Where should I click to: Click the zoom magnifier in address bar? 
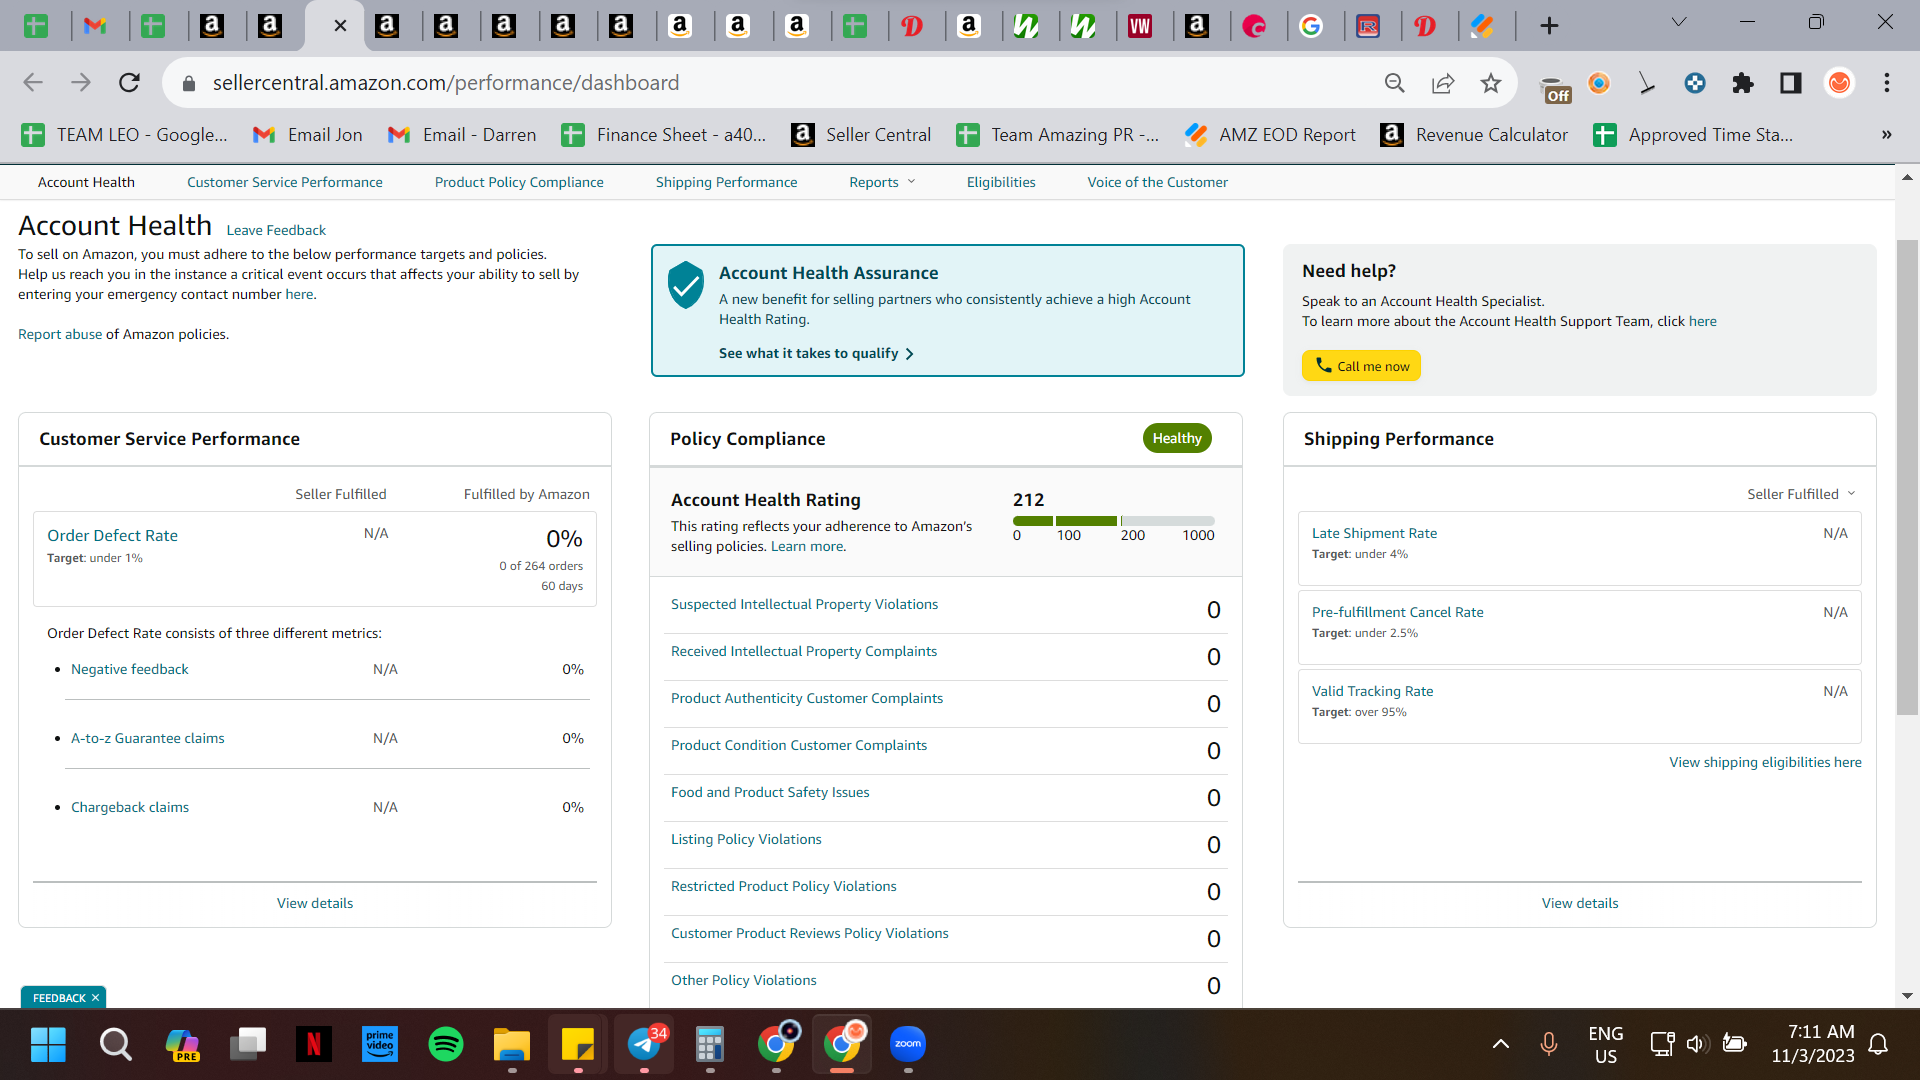(x=1395, y=83)
